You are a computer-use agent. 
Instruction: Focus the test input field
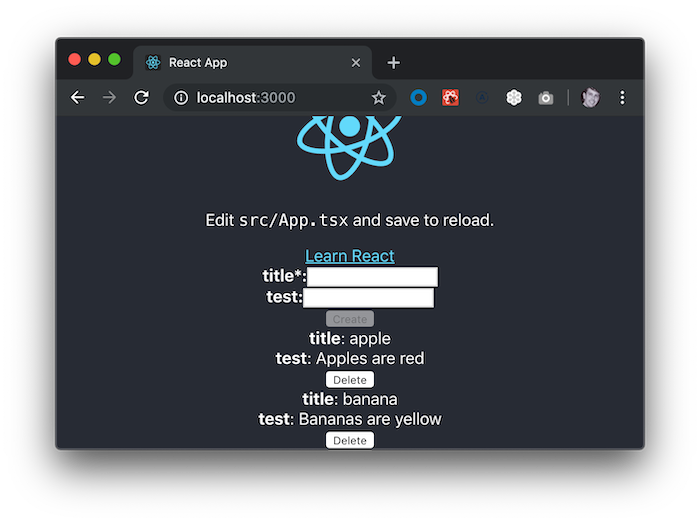(368, 298)
